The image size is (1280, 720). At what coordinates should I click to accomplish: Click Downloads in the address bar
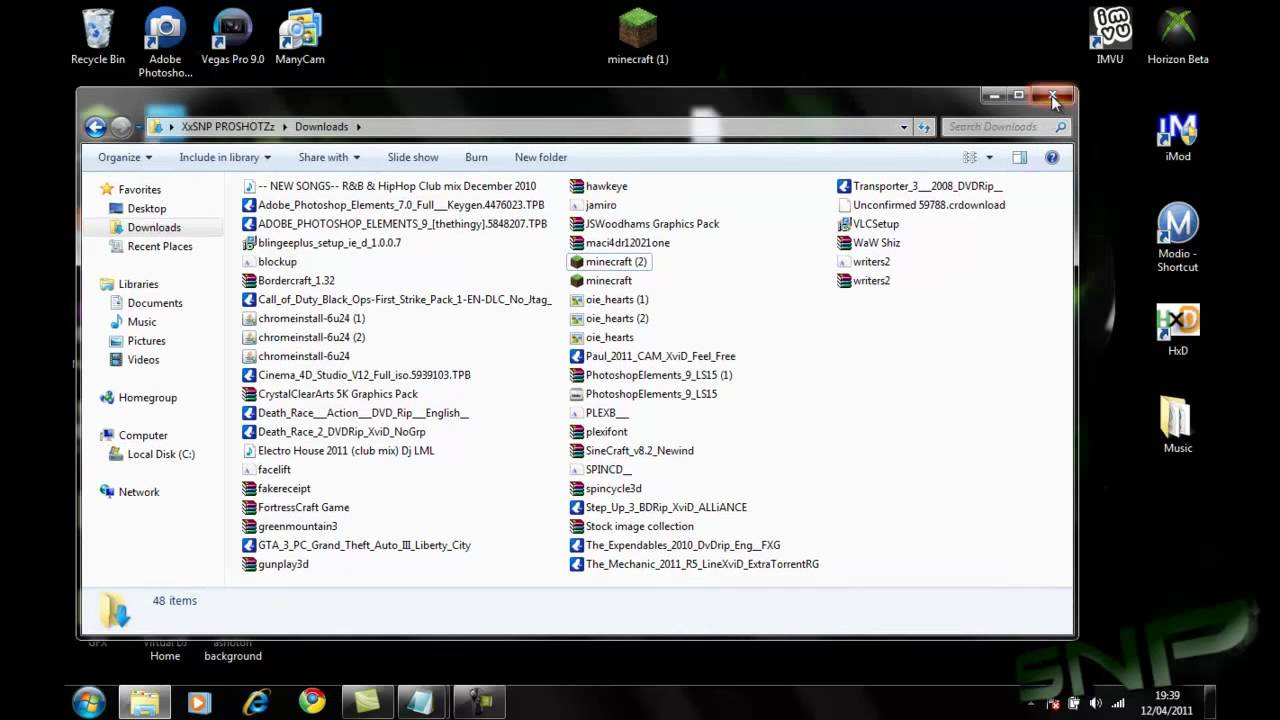tap(321, 127)
